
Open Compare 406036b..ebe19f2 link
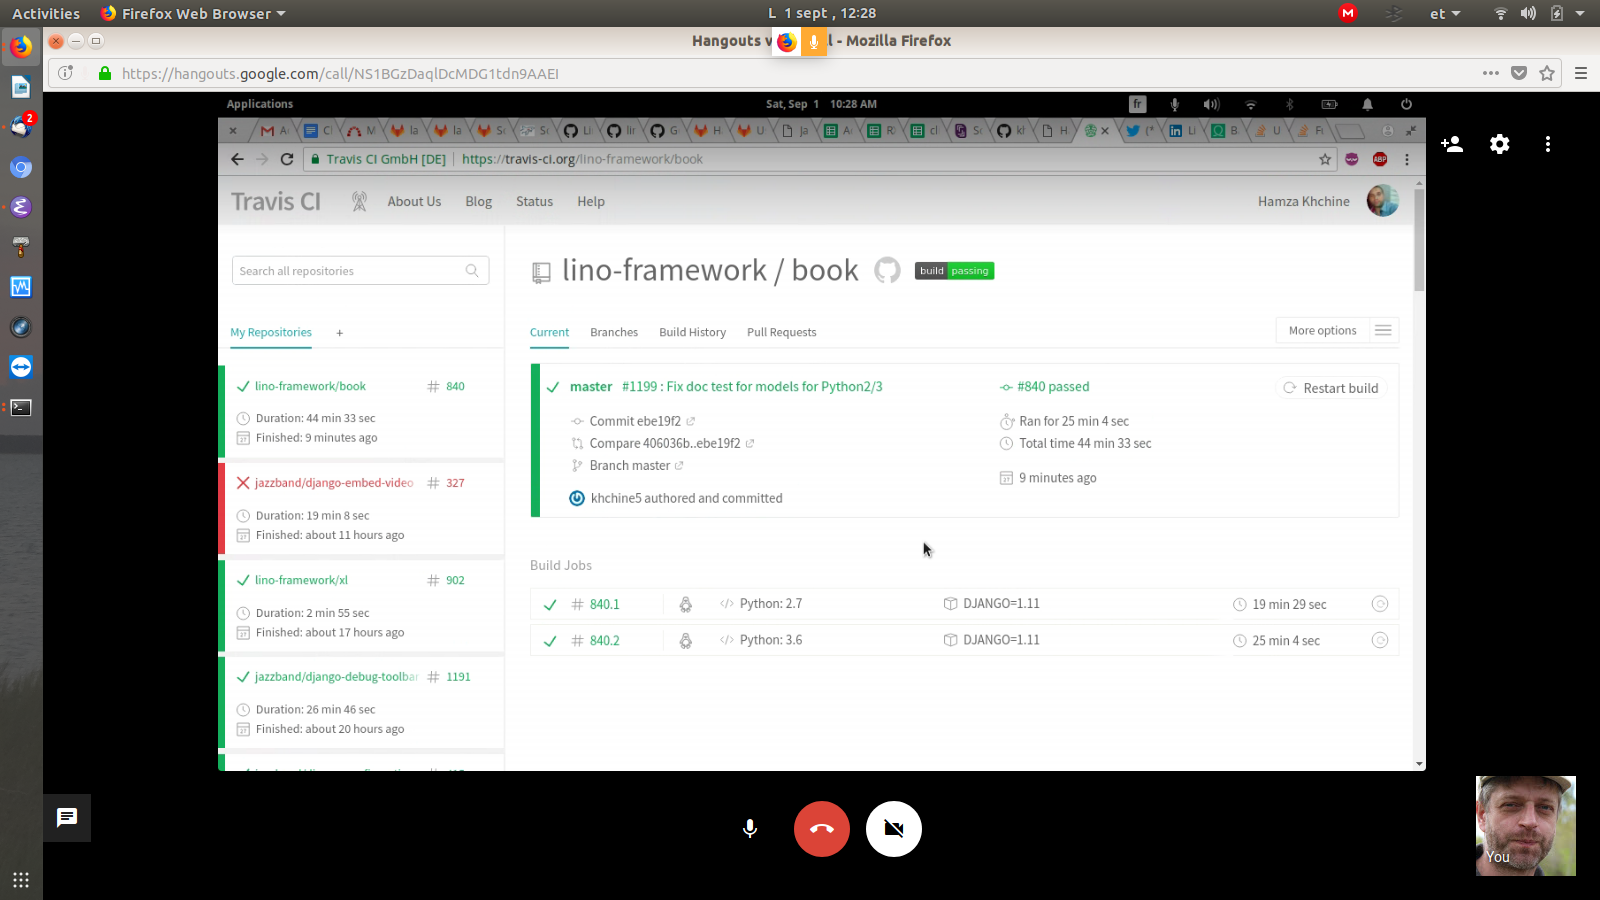coord(665,443)
